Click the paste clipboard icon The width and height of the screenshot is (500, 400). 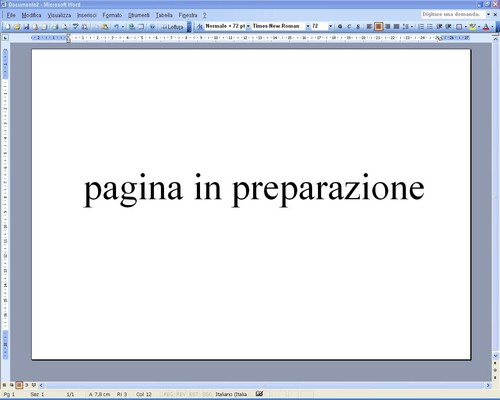point(105,27)
